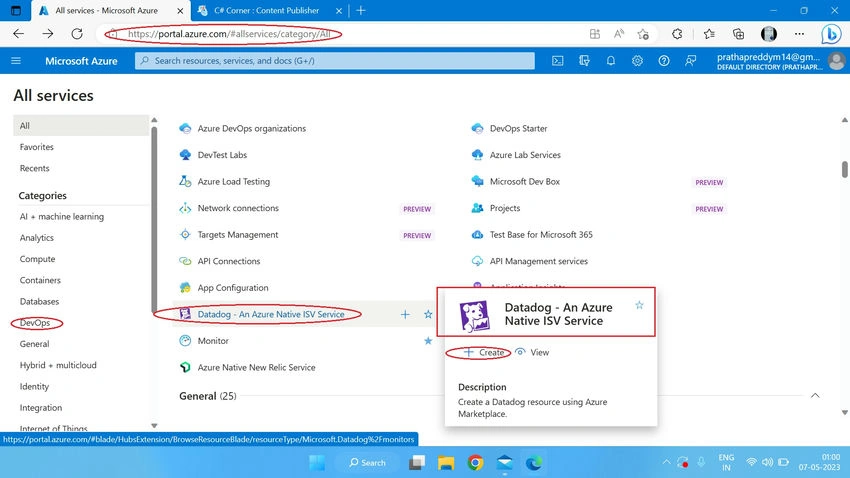Click the Azure Lab Services icon
The image size is (850, 478).
coord(478,155)
